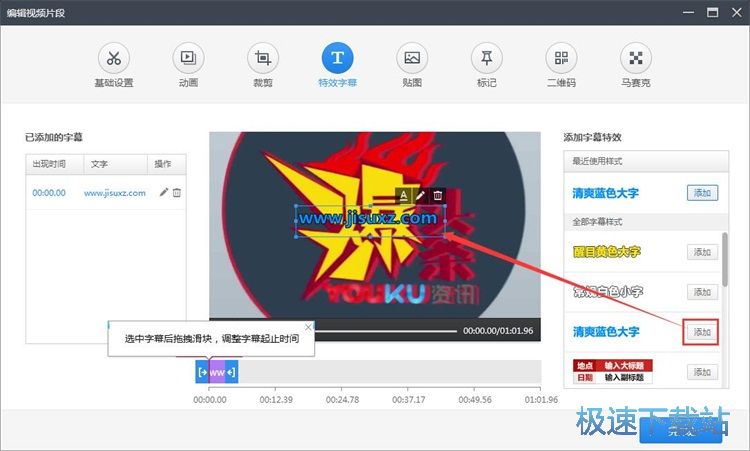Viewport: 750px width, 451px height.
Task: Add the 常规白色小字 subtitle style
Action: [702, 292]
